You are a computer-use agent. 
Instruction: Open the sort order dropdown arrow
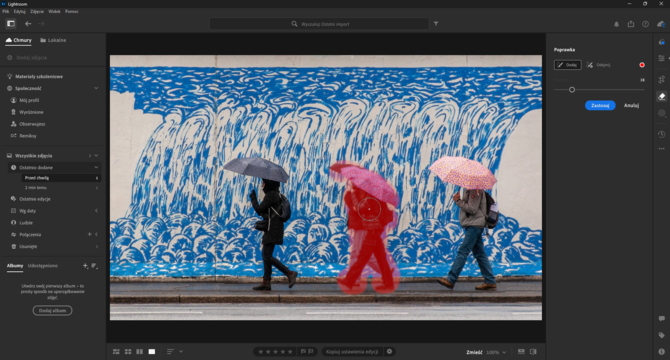pyautogui.click(x=181, y=351)
